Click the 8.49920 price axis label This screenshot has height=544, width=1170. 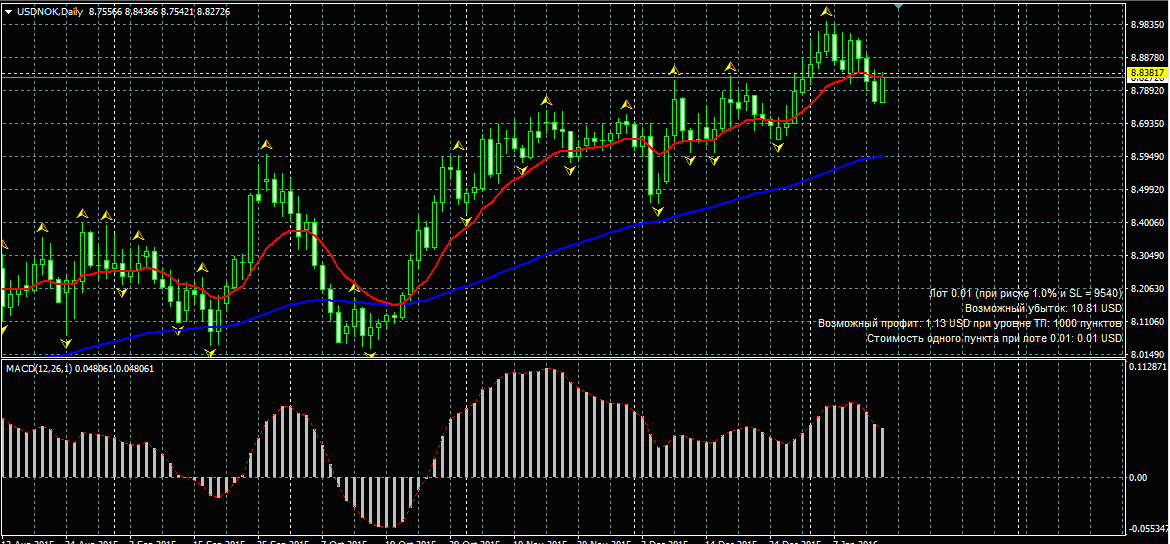1148,190
